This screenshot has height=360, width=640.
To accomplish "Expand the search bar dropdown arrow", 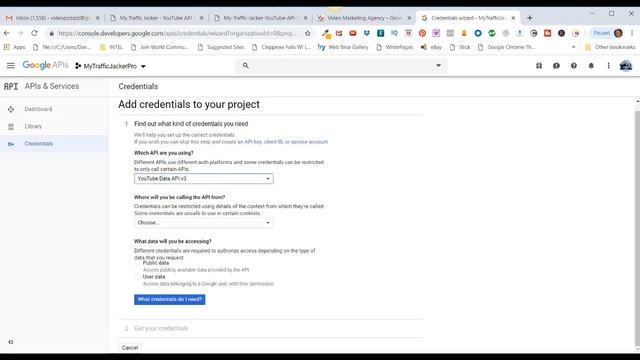I will (438, 65).
